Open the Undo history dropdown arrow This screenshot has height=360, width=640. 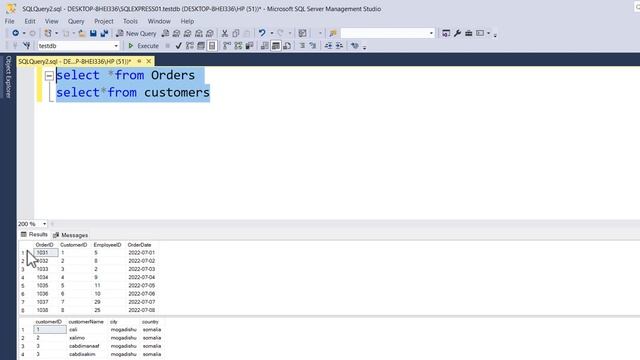point(271,33)
